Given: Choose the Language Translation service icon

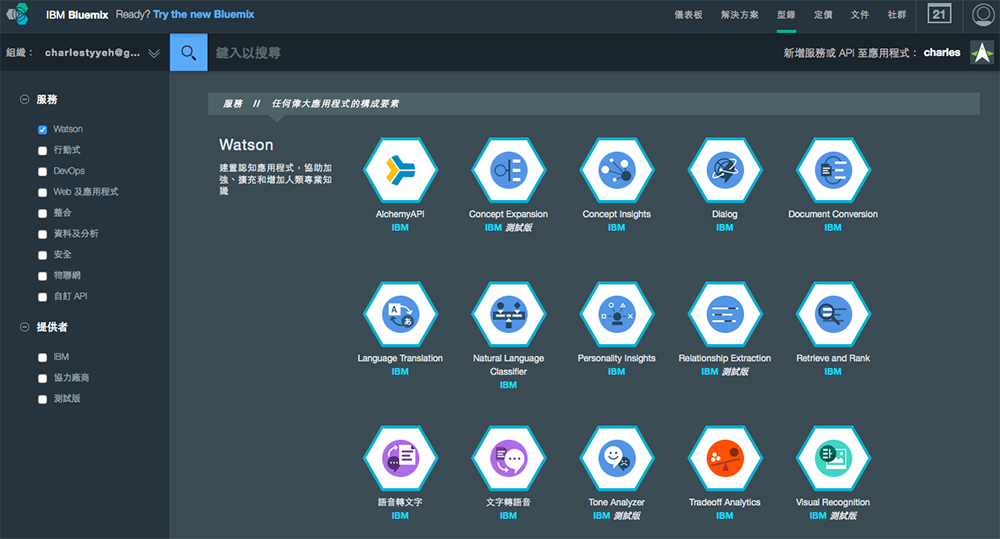Looking at the screenshot, I should coord(400,314).
